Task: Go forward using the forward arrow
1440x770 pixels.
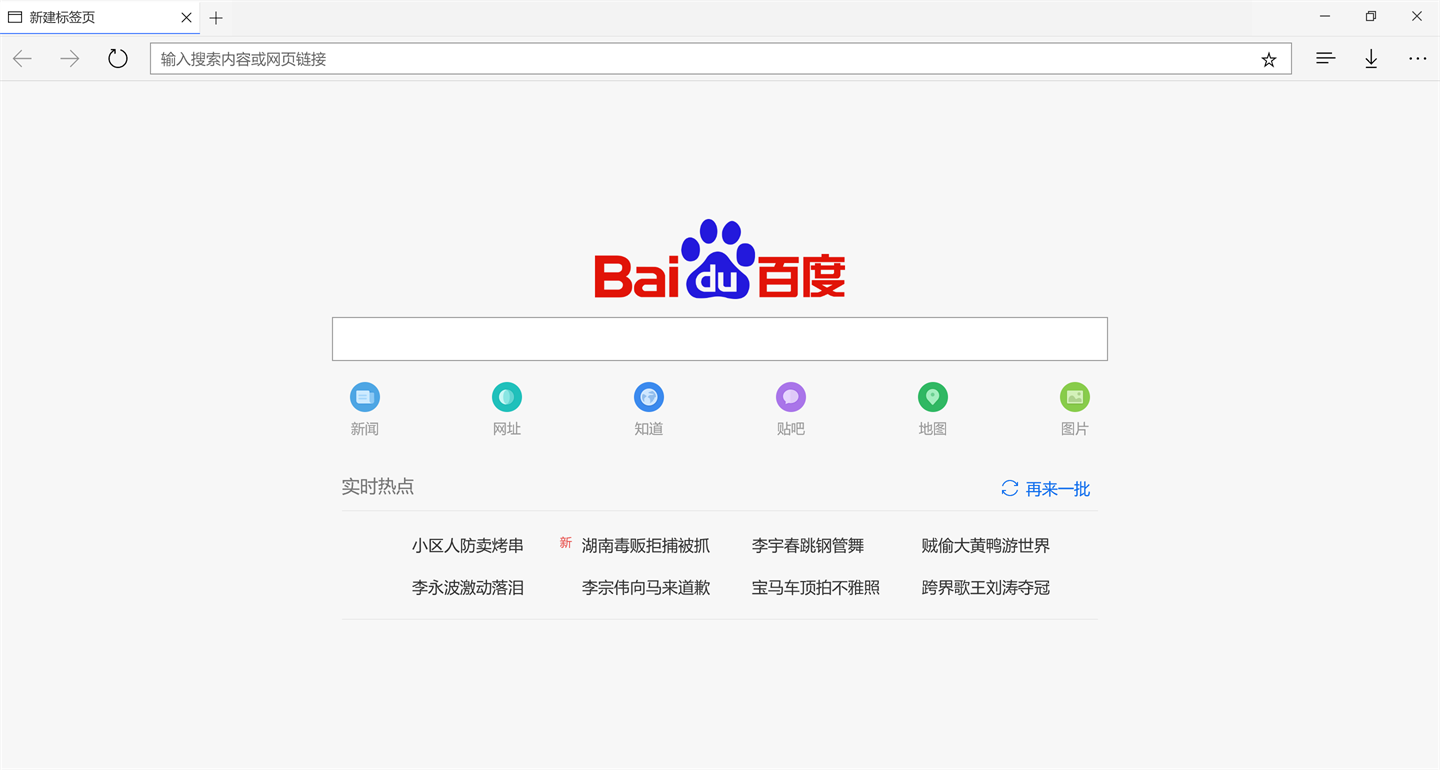Action: click(69, 59)
